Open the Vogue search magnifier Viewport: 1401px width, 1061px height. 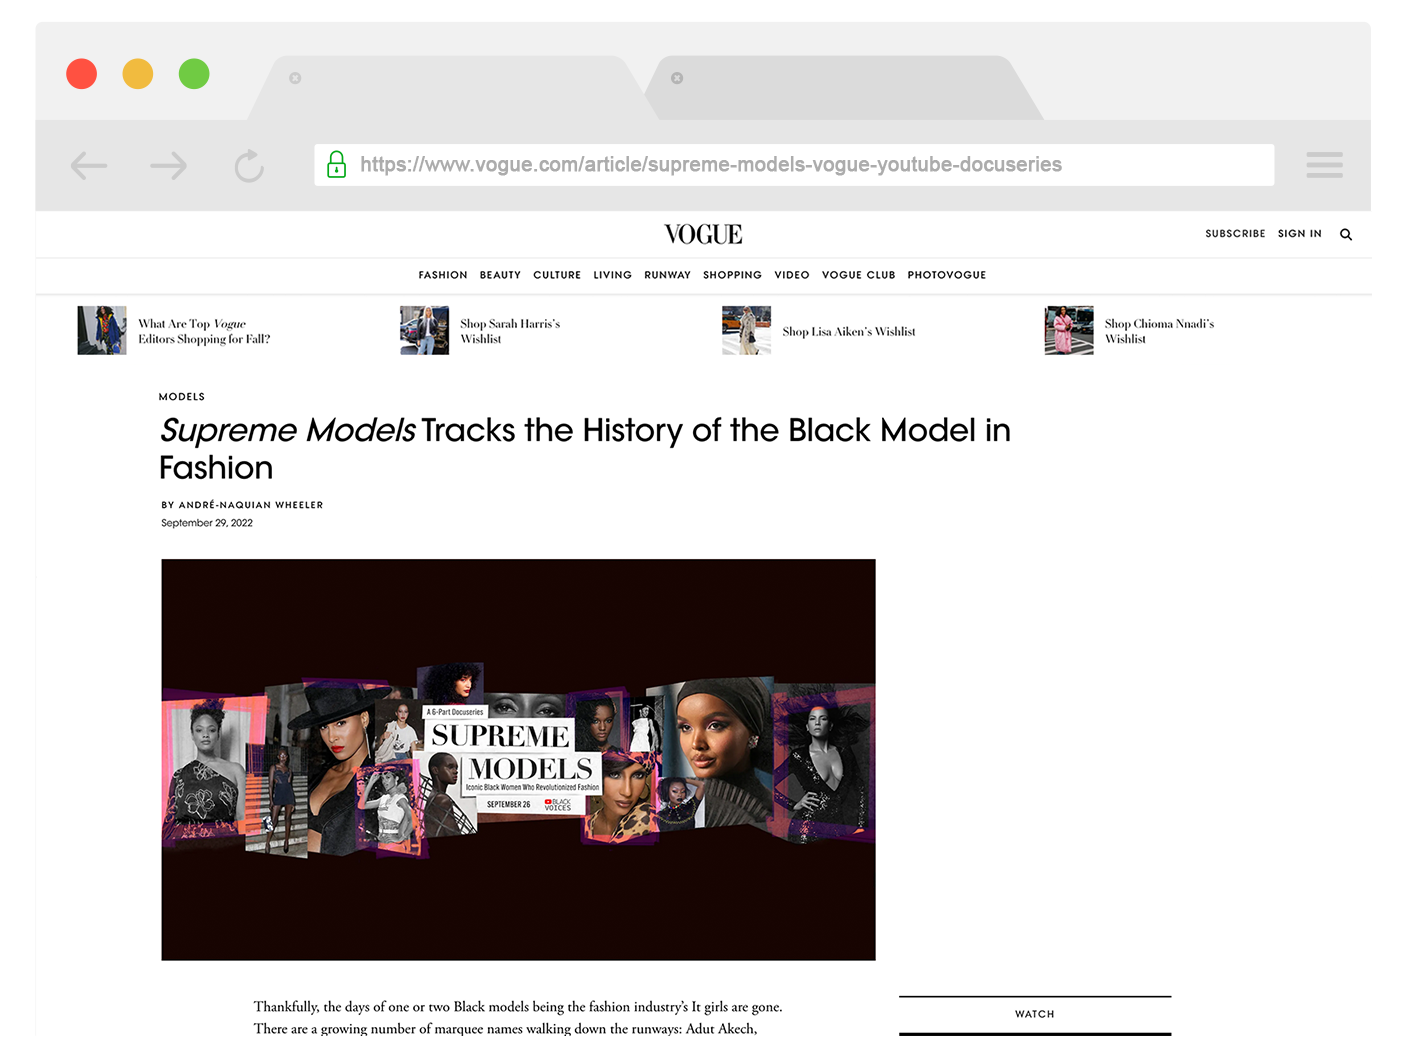click(x=1346, y=234)
